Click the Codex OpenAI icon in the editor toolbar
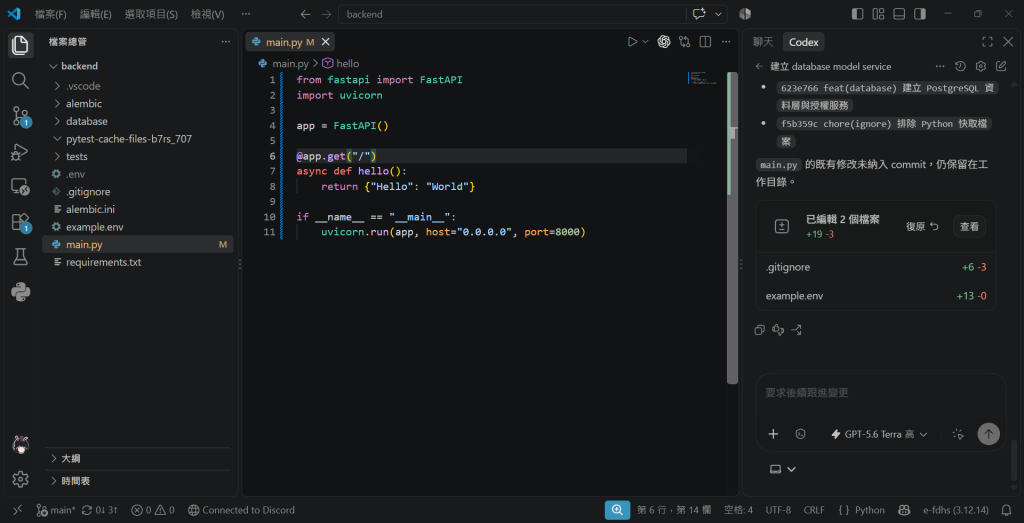This screenshot has height=523, width=1024. (664, 42)
